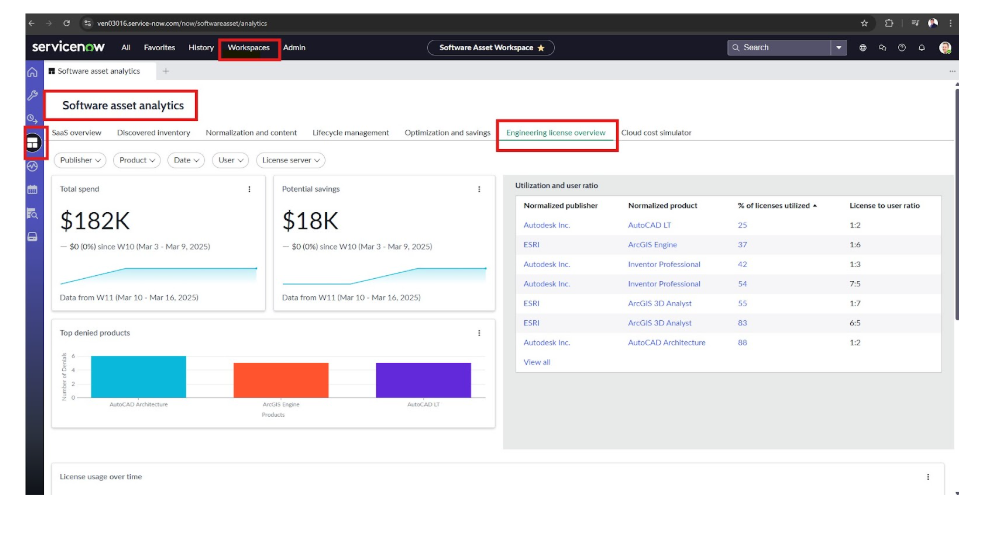Expand the User filter dropdown

[231, 160]
